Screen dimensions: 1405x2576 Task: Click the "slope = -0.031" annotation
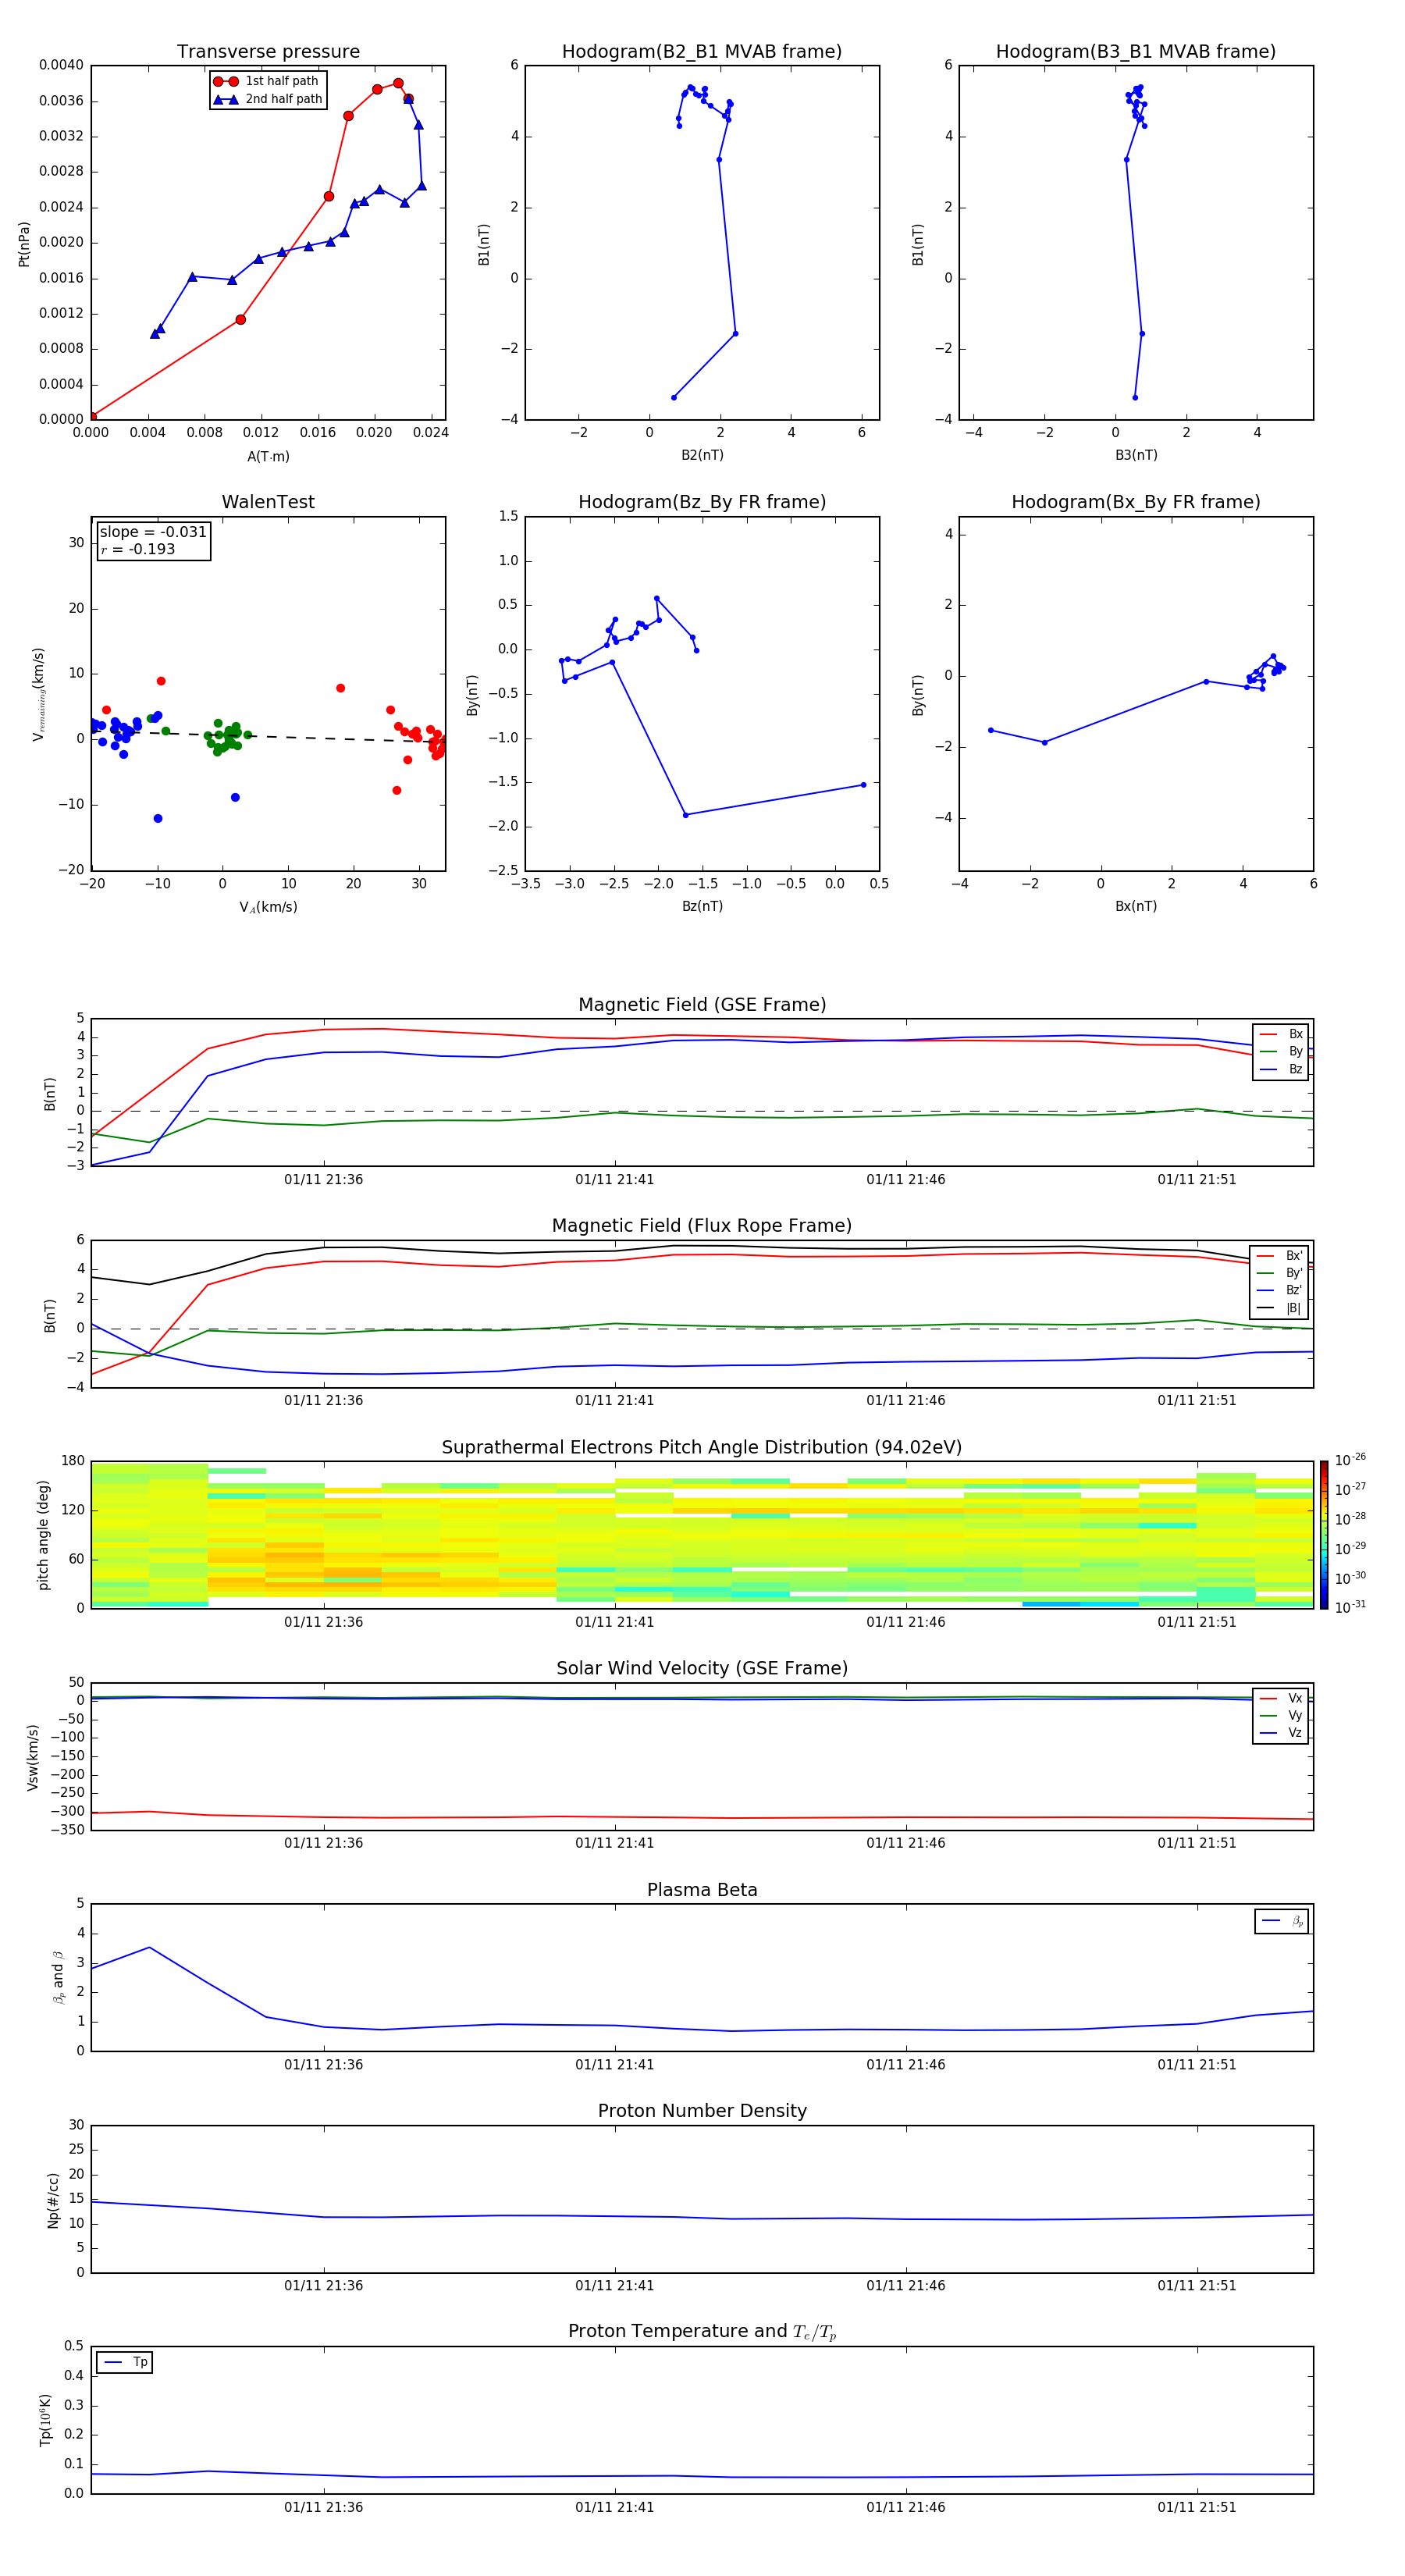(153, 532)
